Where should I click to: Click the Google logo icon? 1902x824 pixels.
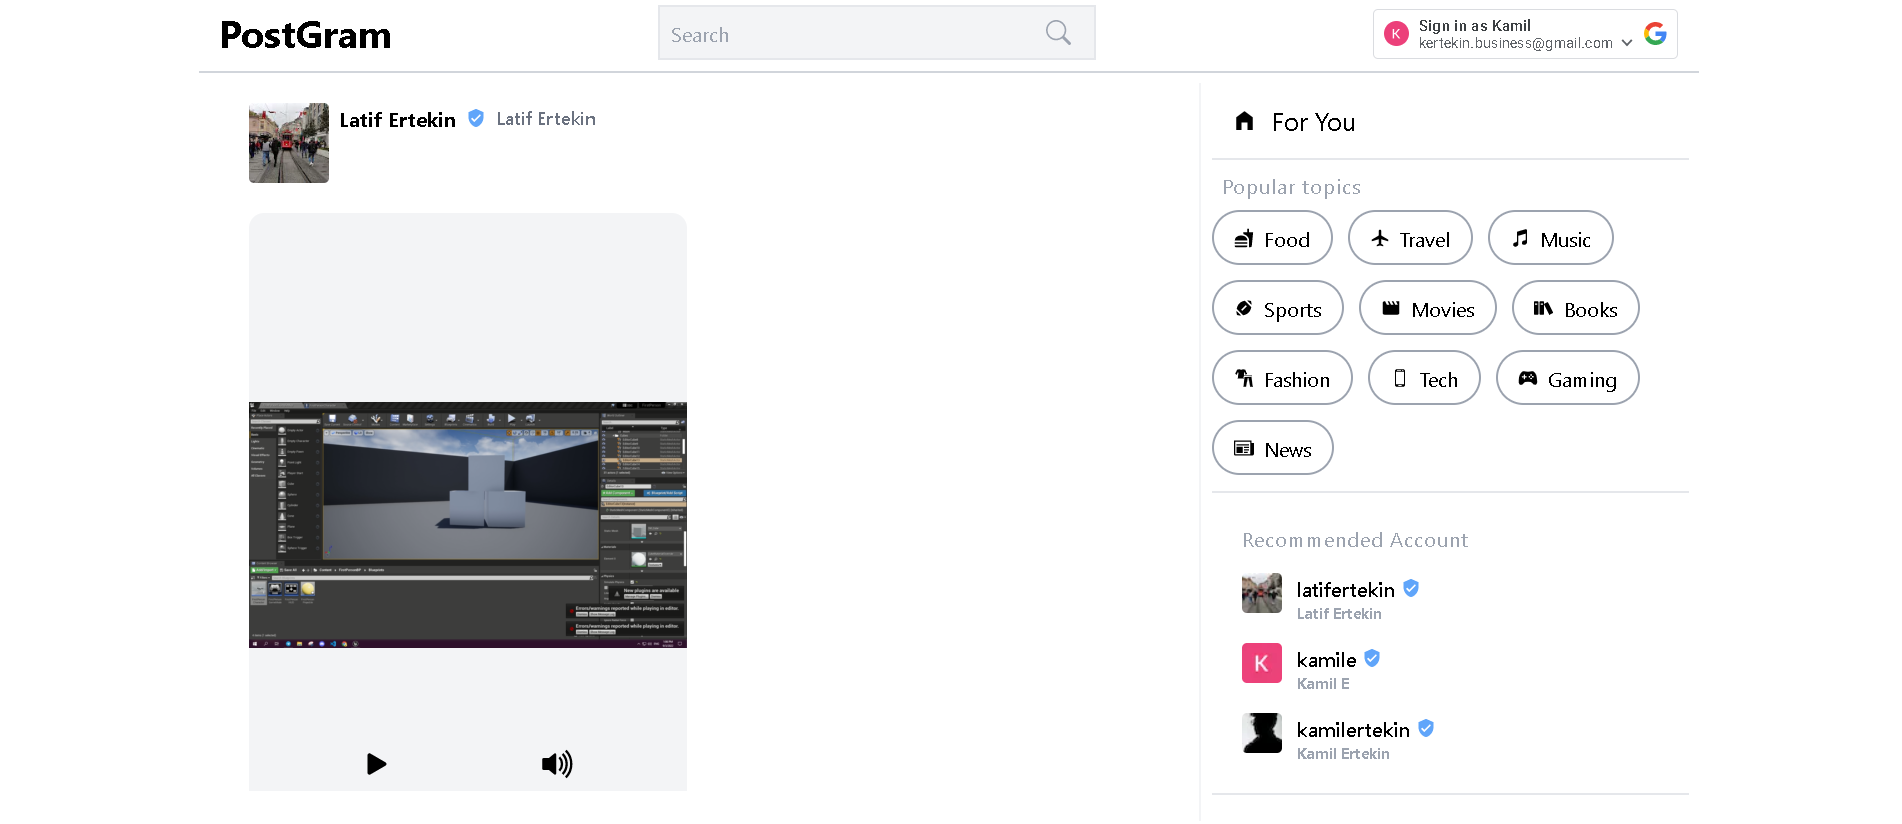[1655, 34]
